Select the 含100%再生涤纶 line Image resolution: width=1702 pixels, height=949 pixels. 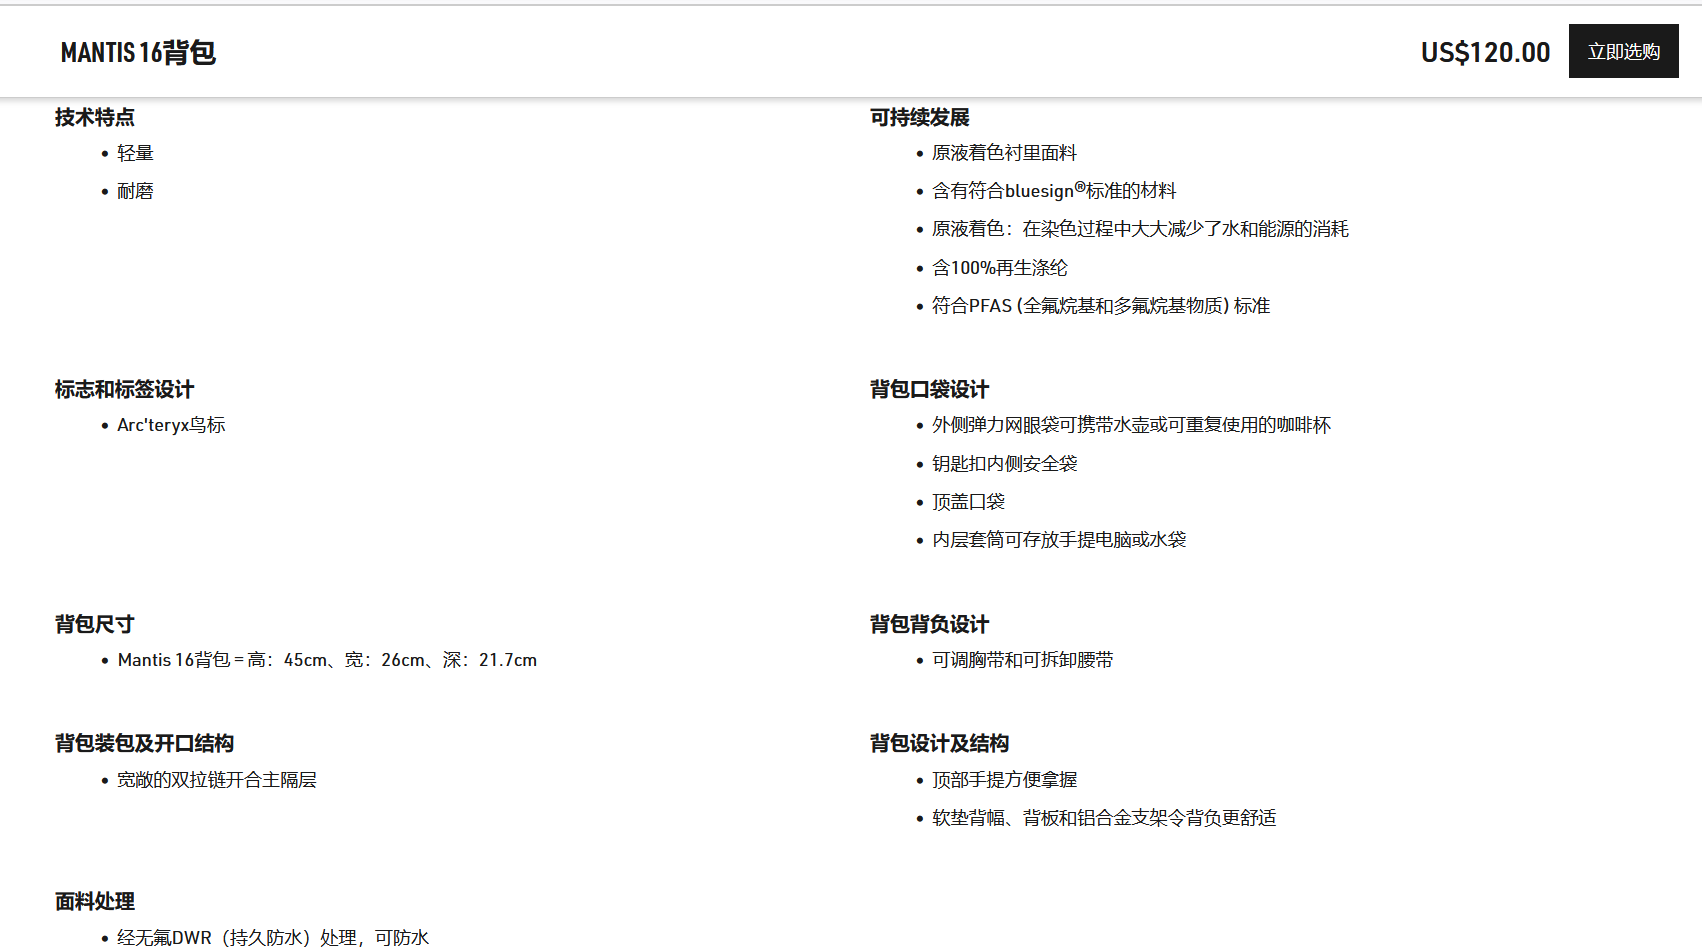point(1000,268)
